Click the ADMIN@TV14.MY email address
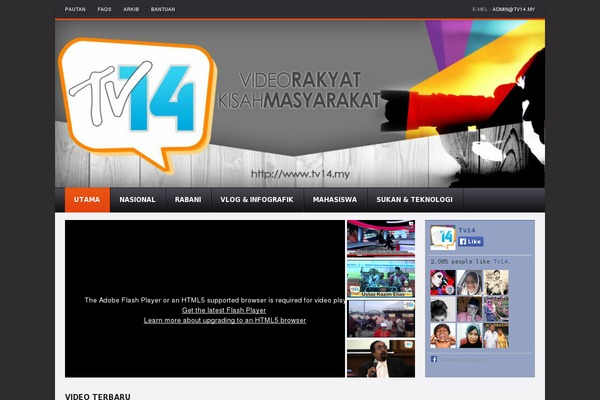Screen dimensions: 600x400 tap(514, 9)
